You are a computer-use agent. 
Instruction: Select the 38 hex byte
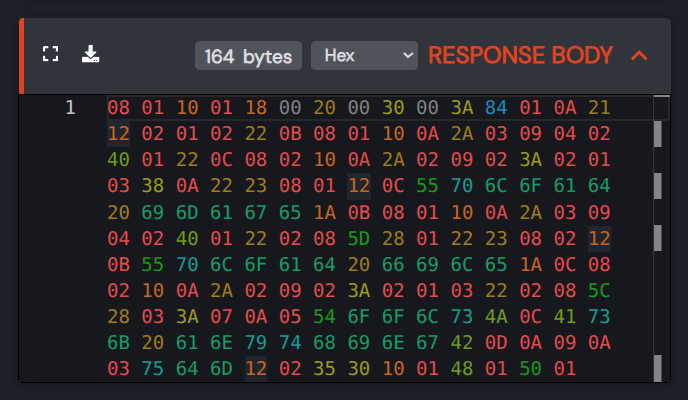point(153,185)
